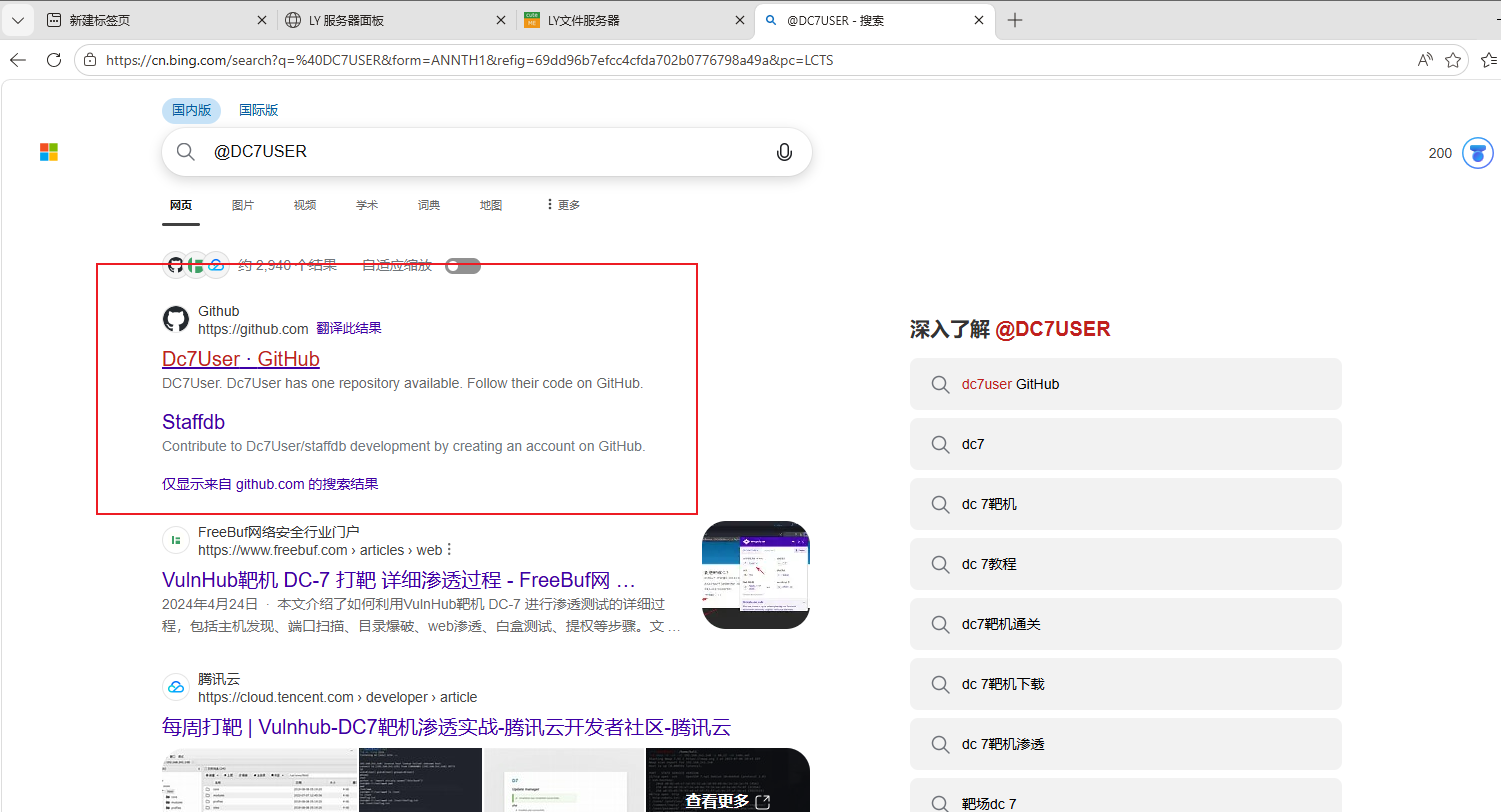
Task: Close the LY文件服务器 tab
Action: 740,20
